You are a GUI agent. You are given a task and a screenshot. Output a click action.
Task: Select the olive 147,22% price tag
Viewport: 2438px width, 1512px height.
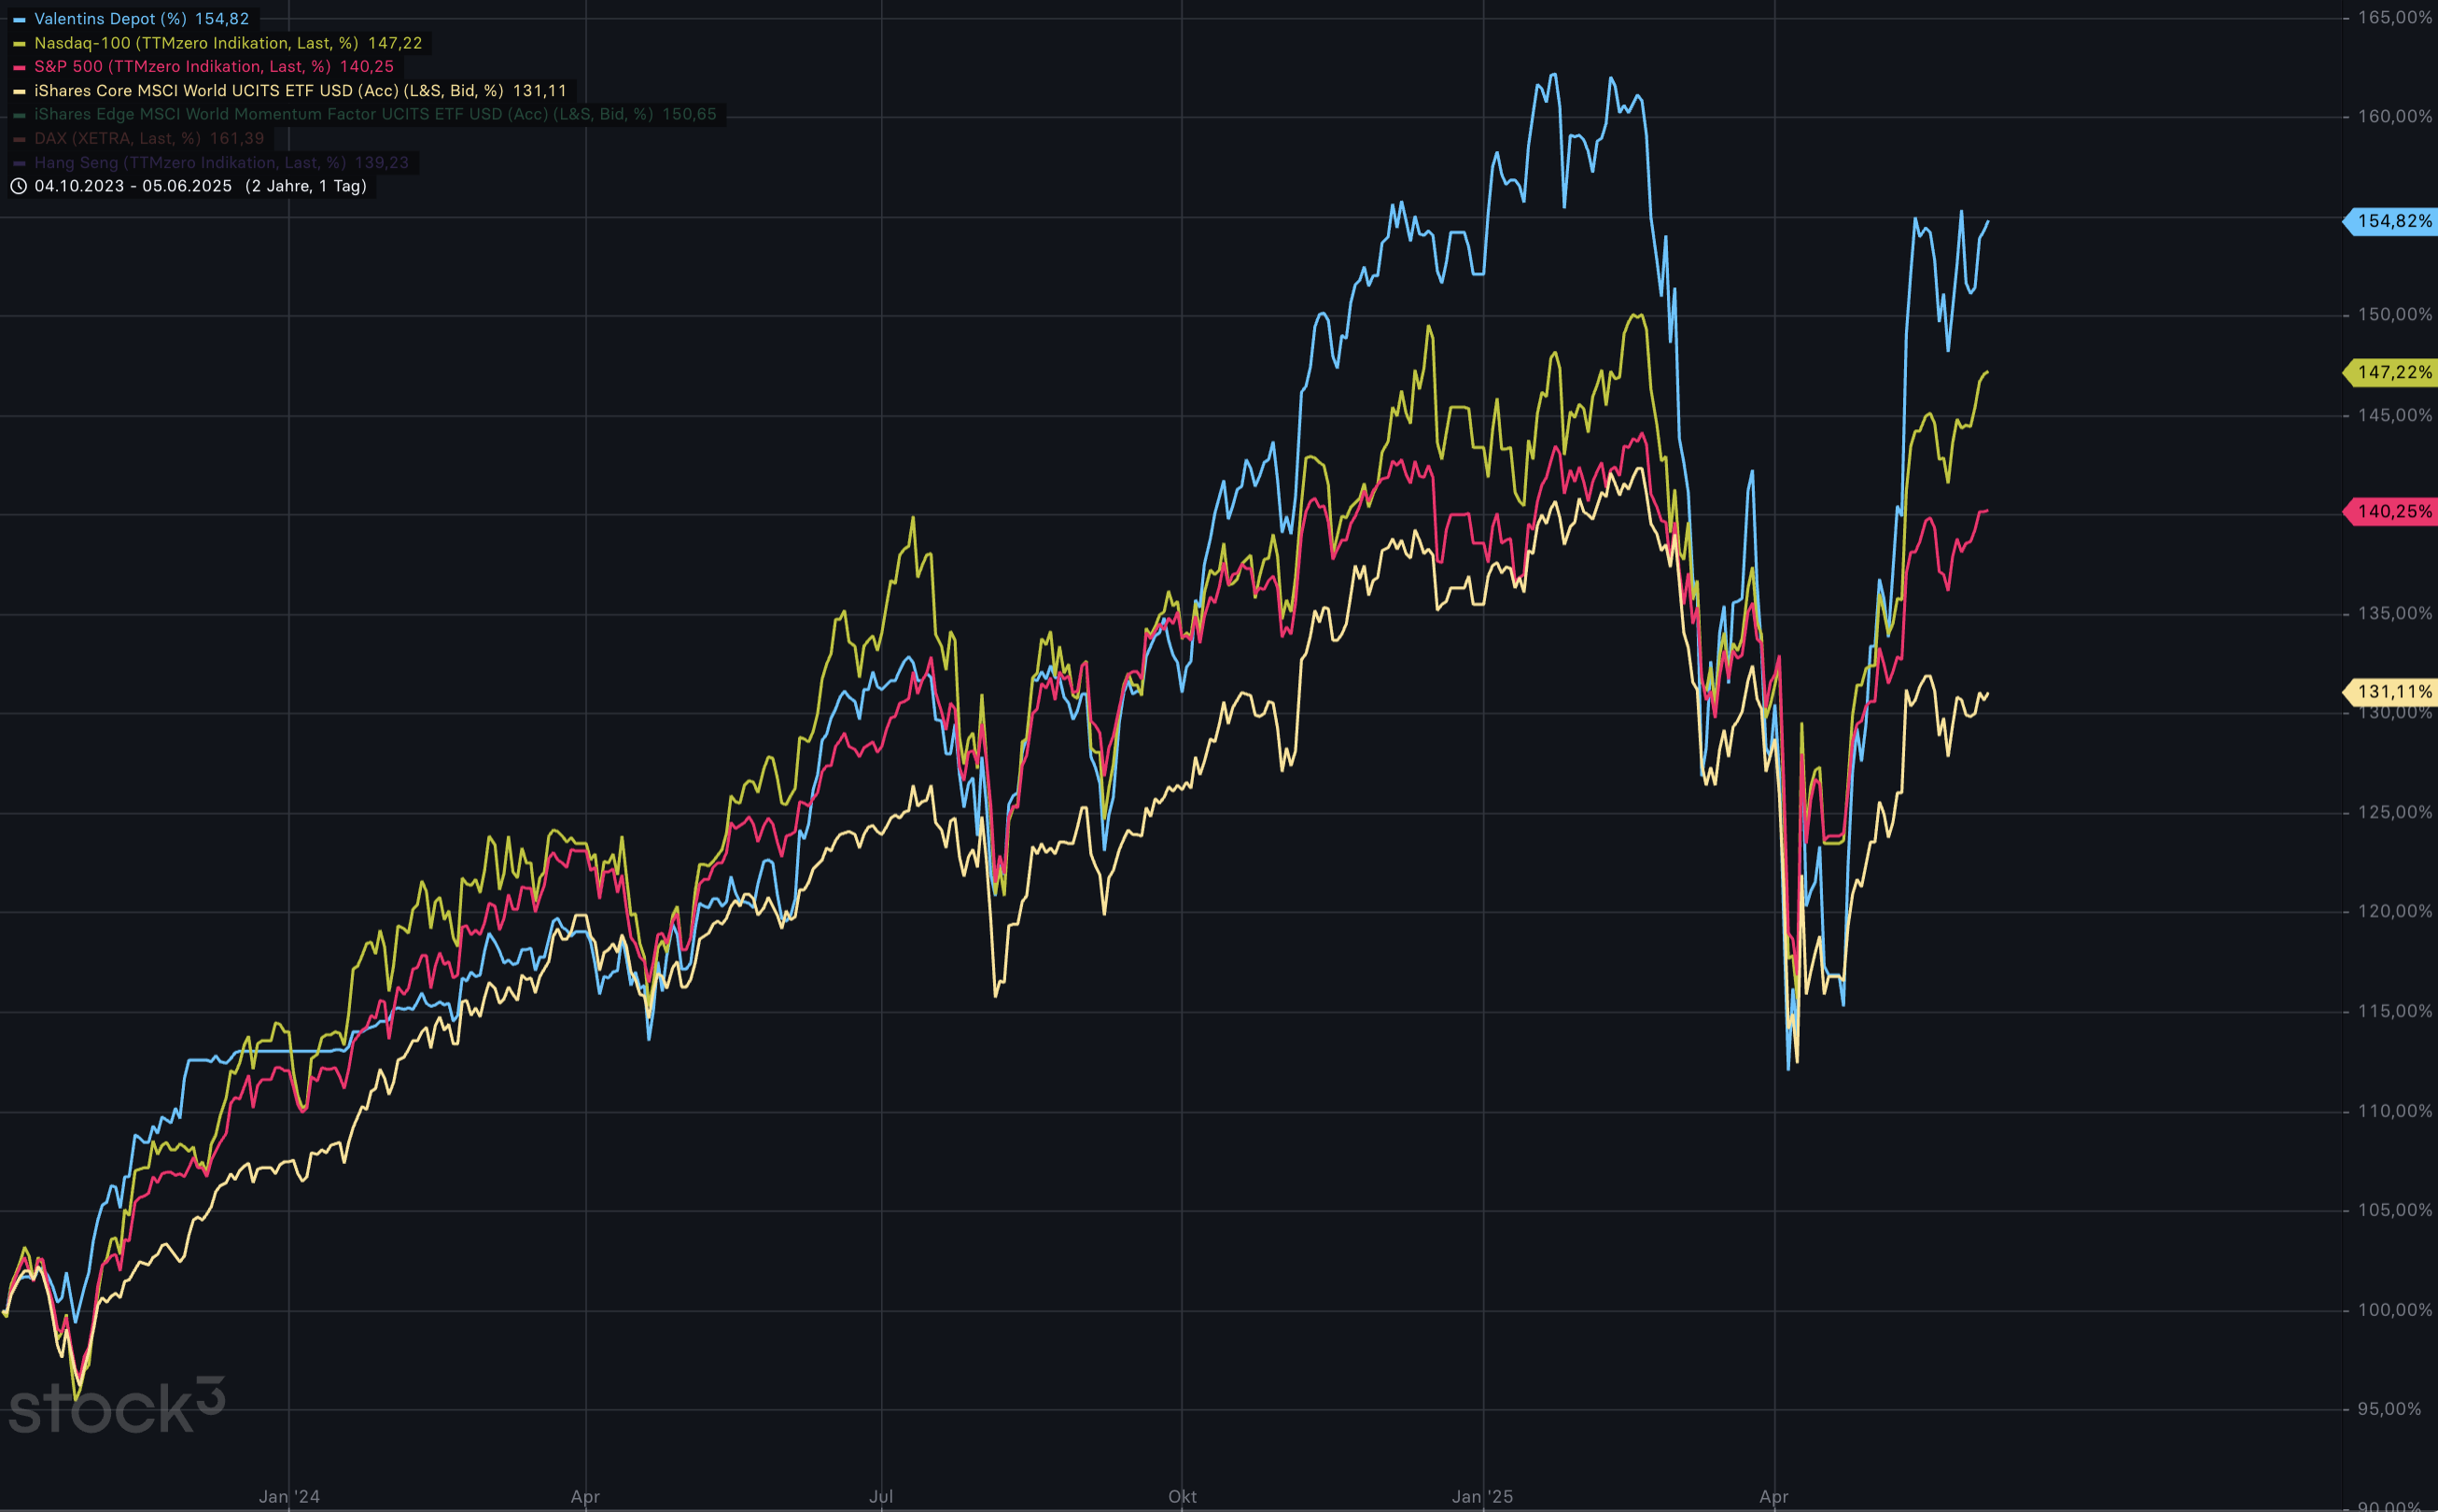[2390, 372]
